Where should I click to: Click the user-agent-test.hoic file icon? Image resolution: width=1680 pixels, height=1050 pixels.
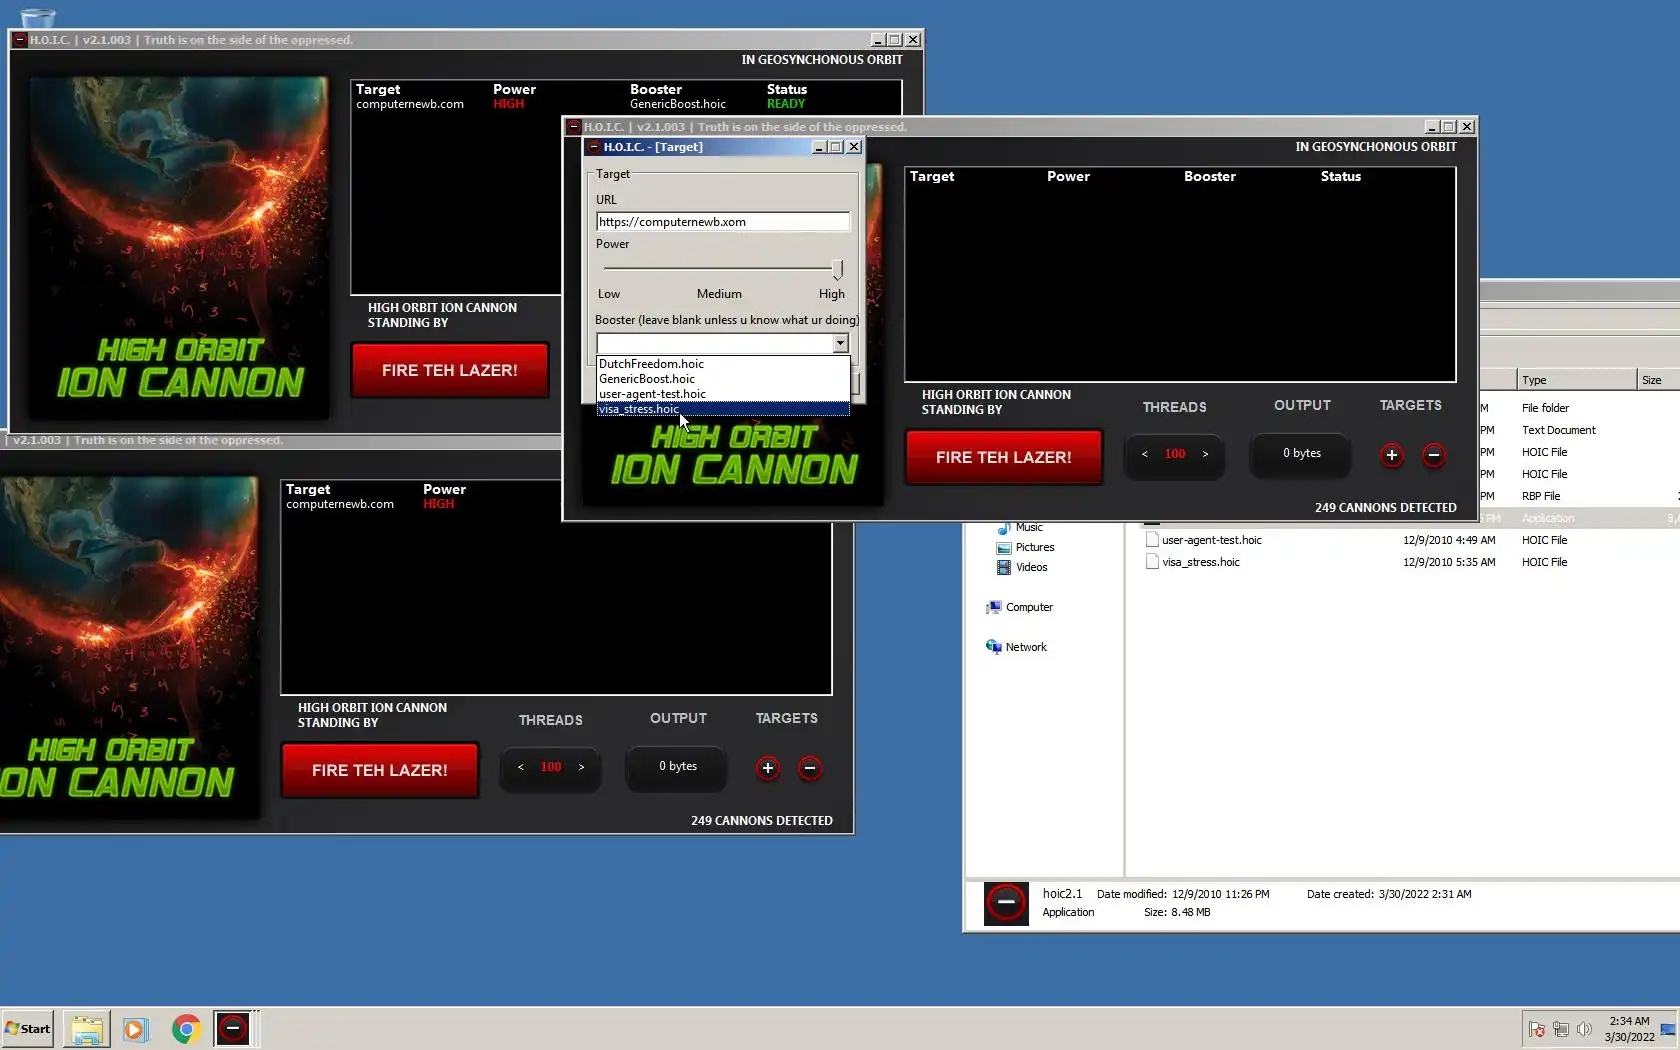tap(1152, 540)
